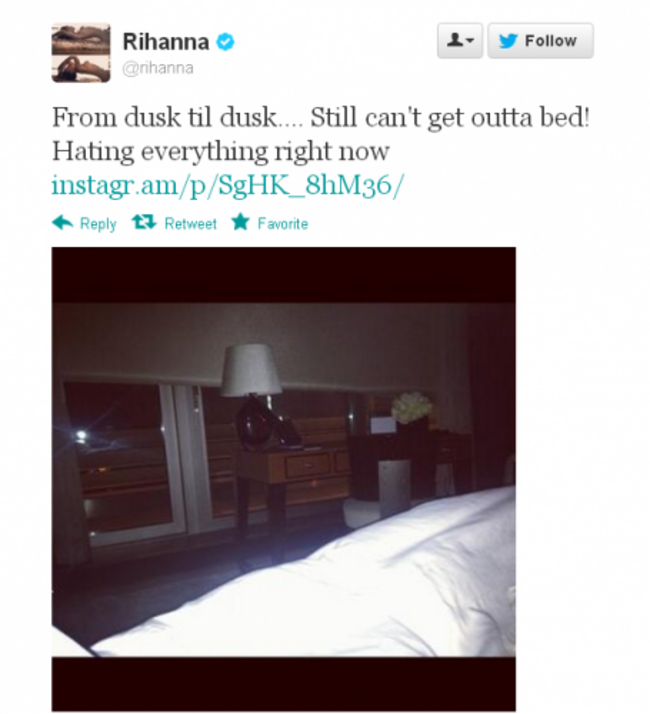Click the Favorite text link
Viewport: 650px width, 714px height.
click(x=283, y=224)
